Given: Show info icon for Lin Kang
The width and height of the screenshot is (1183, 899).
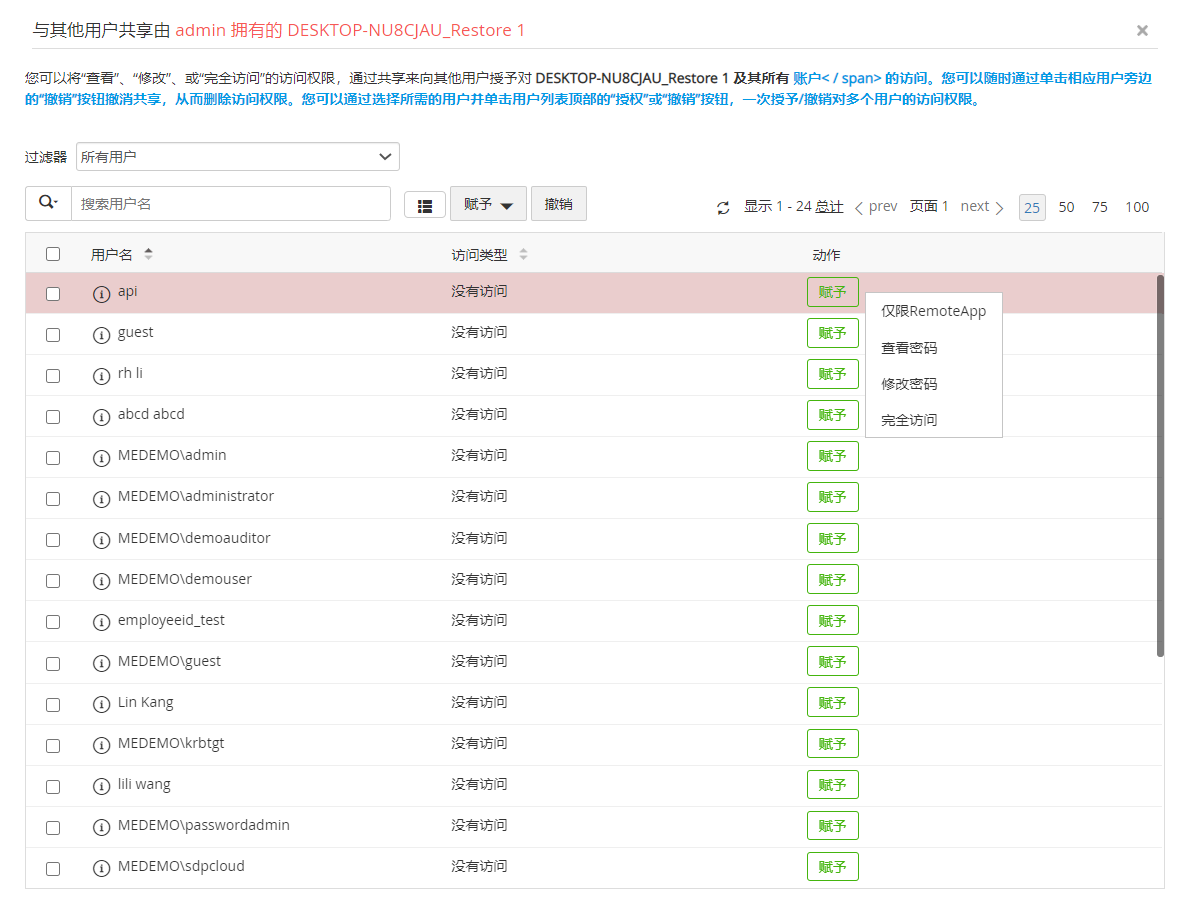Looking at the screenshot, I should click(x=101, y=704).
